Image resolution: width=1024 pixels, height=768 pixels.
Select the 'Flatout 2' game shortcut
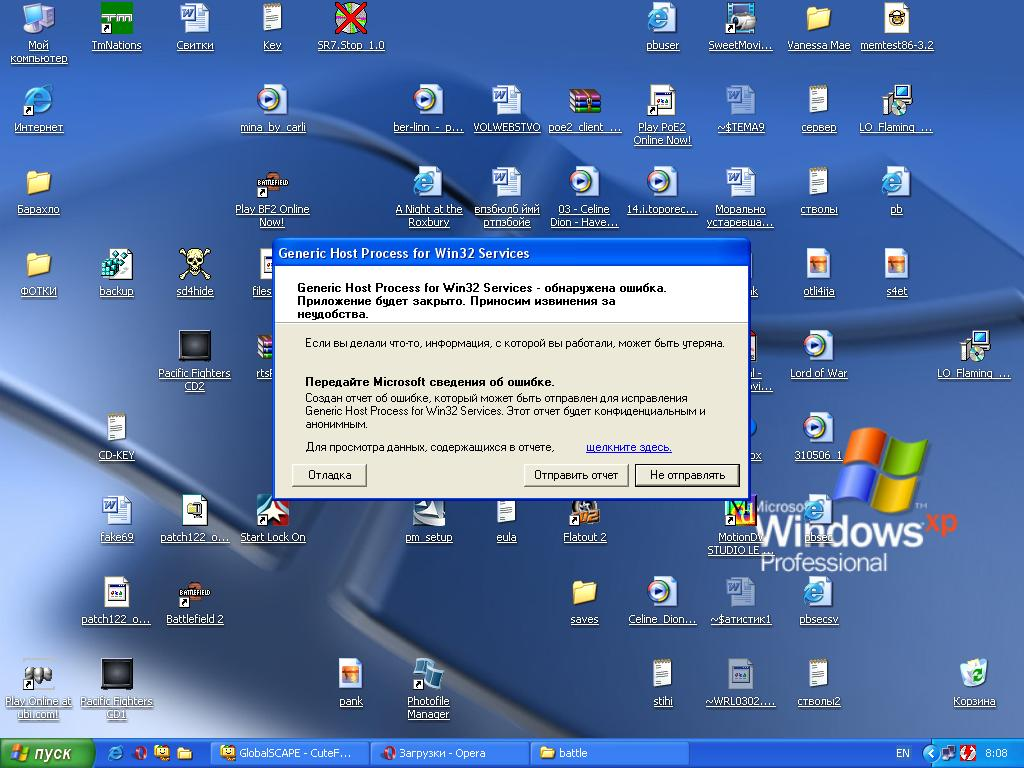pos(584,511)
